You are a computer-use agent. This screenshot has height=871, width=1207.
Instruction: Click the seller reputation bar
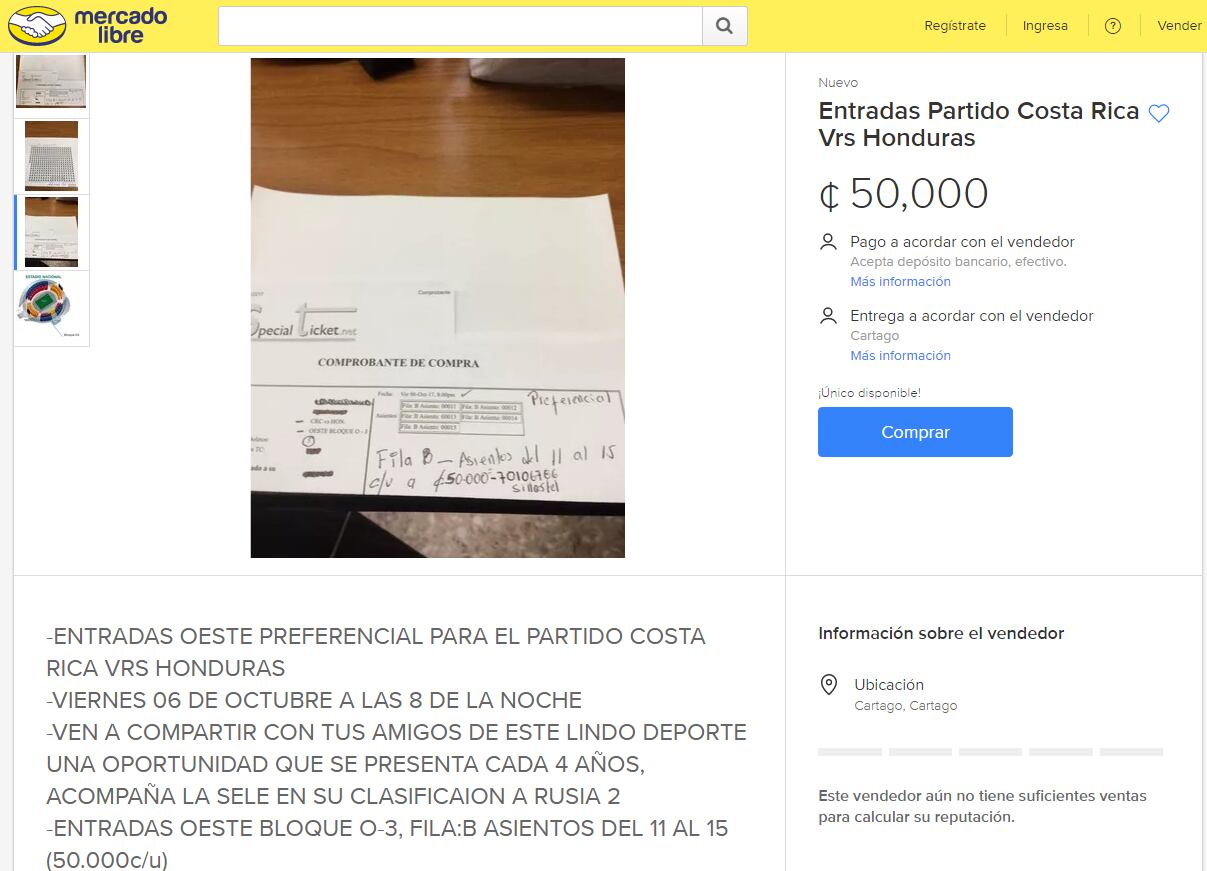click(x=990, y=751)
